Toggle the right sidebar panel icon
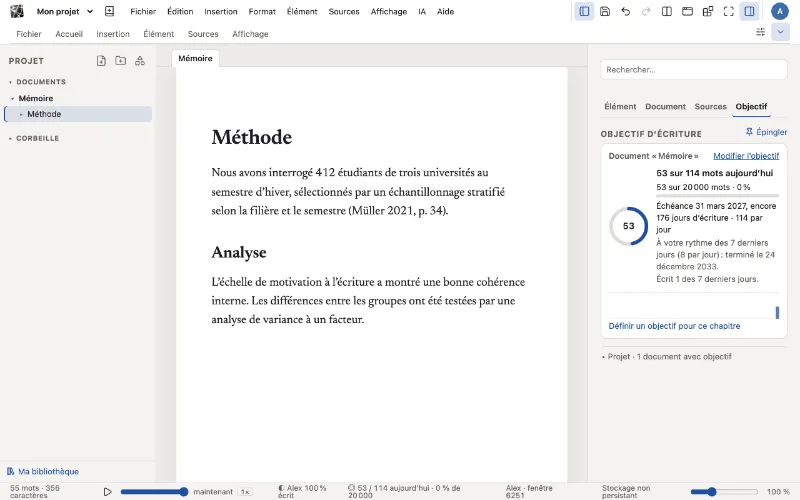This screenshot has width=800, height=500. coord(749,11)
